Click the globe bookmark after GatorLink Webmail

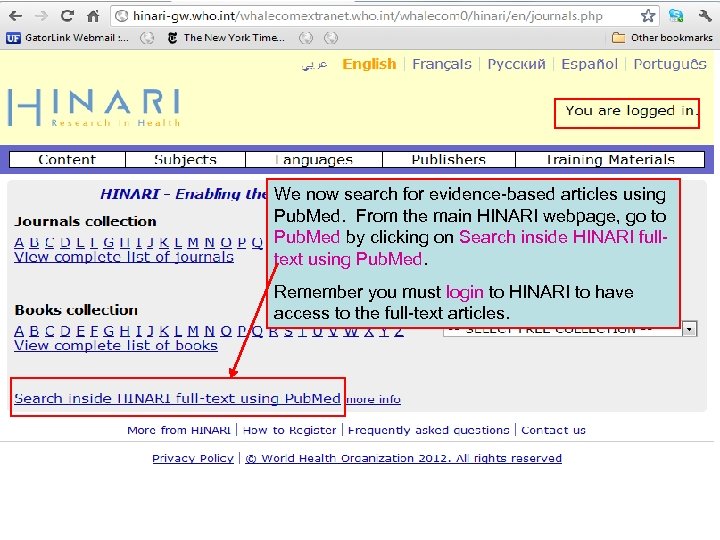click(x=147, y=38)
